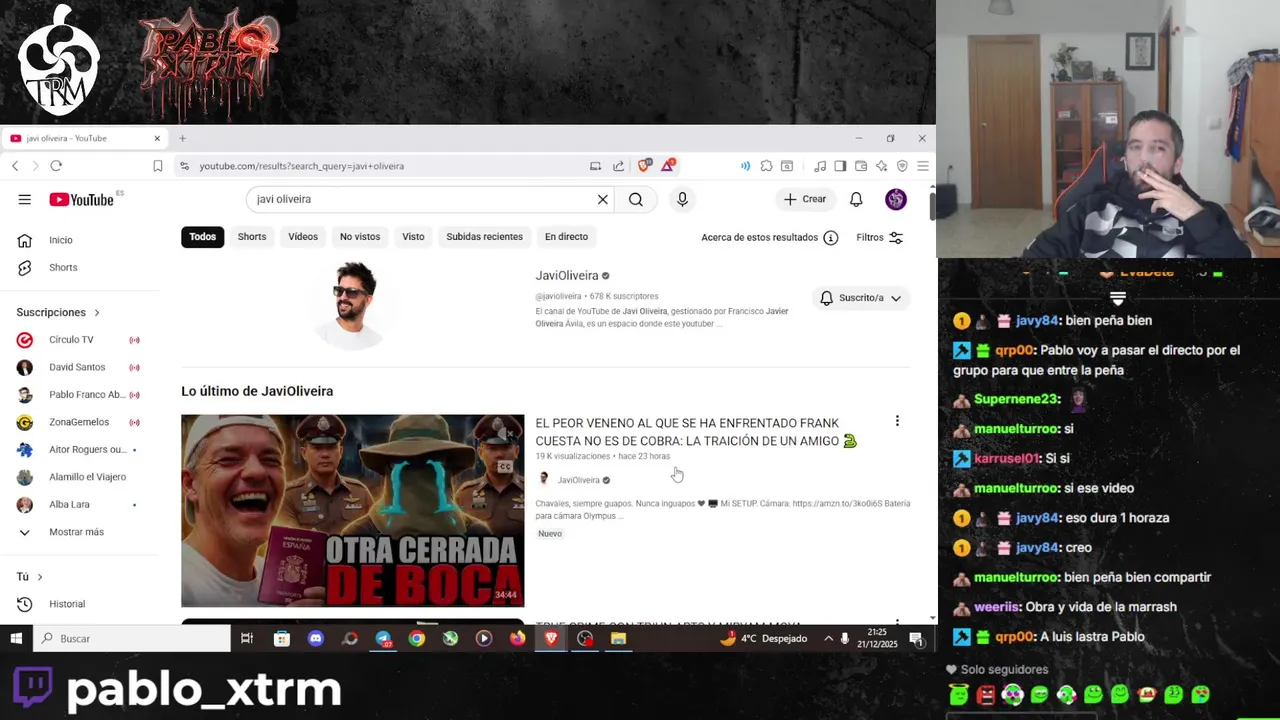Viewport: 1280px width, 720px height.
Task: Reload the page with the browser refresh icon
Action: tap(56, 166)
